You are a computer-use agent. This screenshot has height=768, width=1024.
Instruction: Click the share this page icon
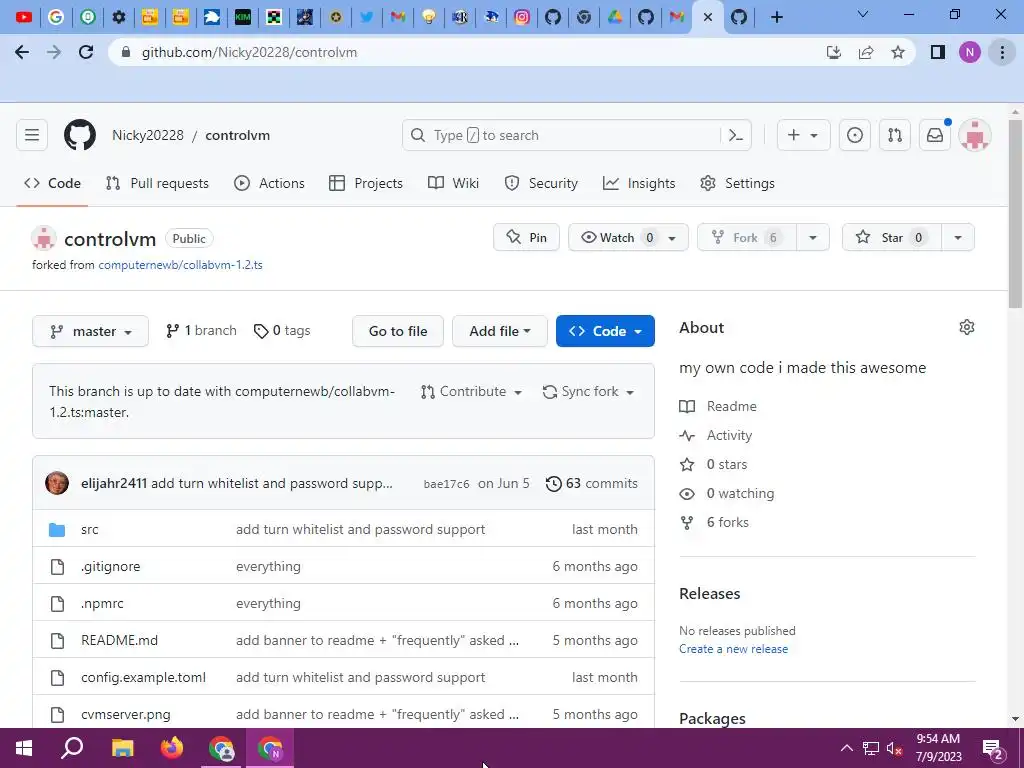866,52
